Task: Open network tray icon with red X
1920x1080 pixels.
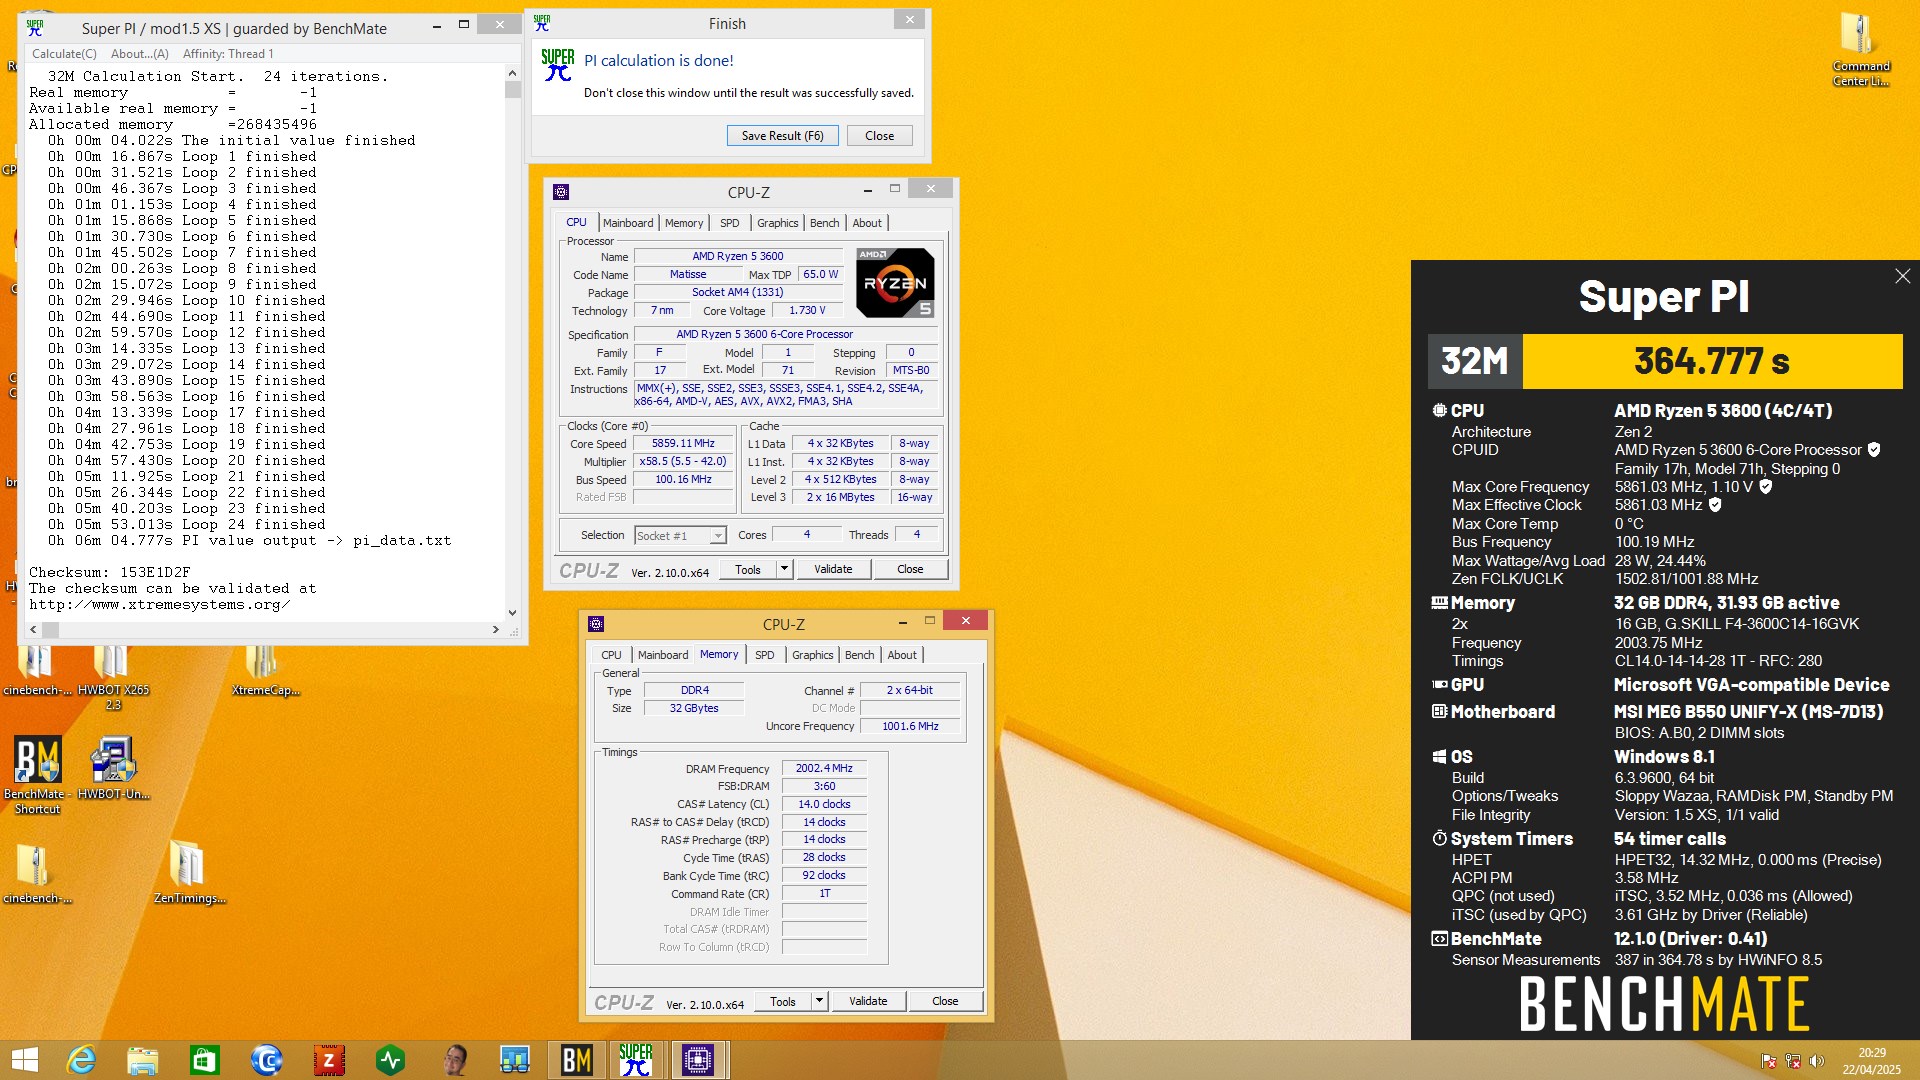Action: point(1792,1061)
